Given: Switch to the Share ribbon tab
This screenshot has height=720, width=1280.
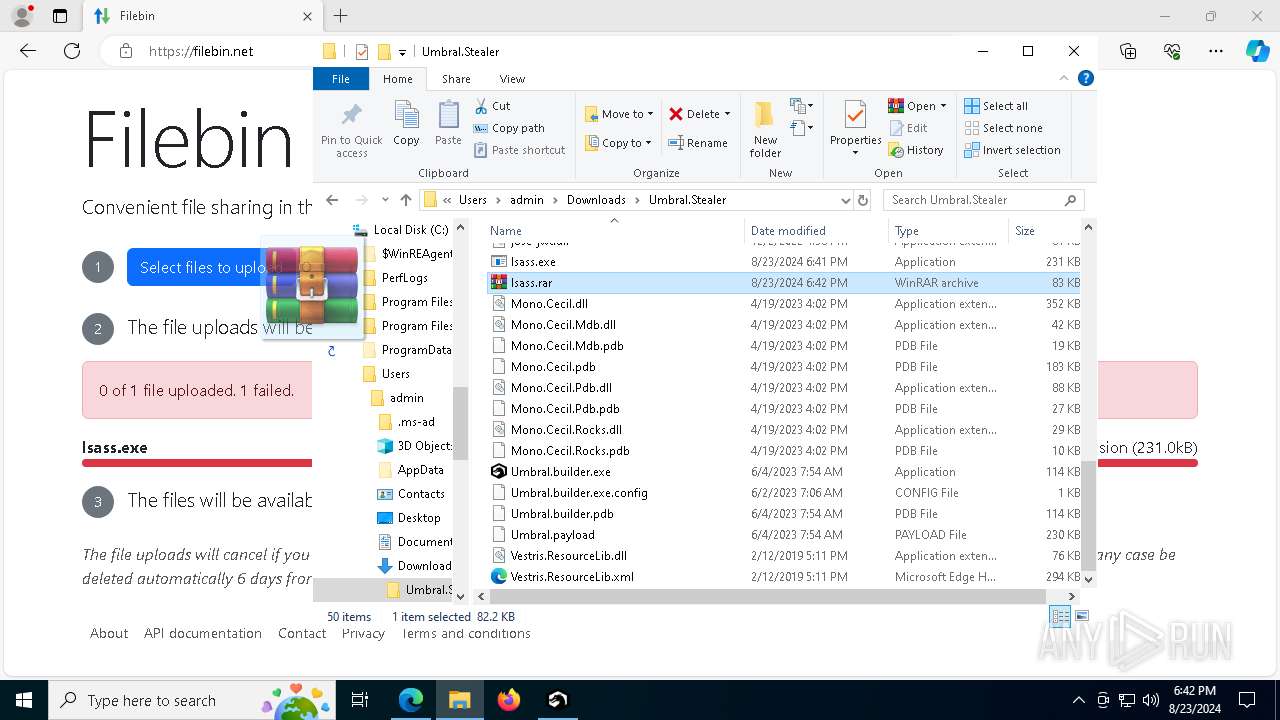Looking at the screenshot, I should point(456,79).
